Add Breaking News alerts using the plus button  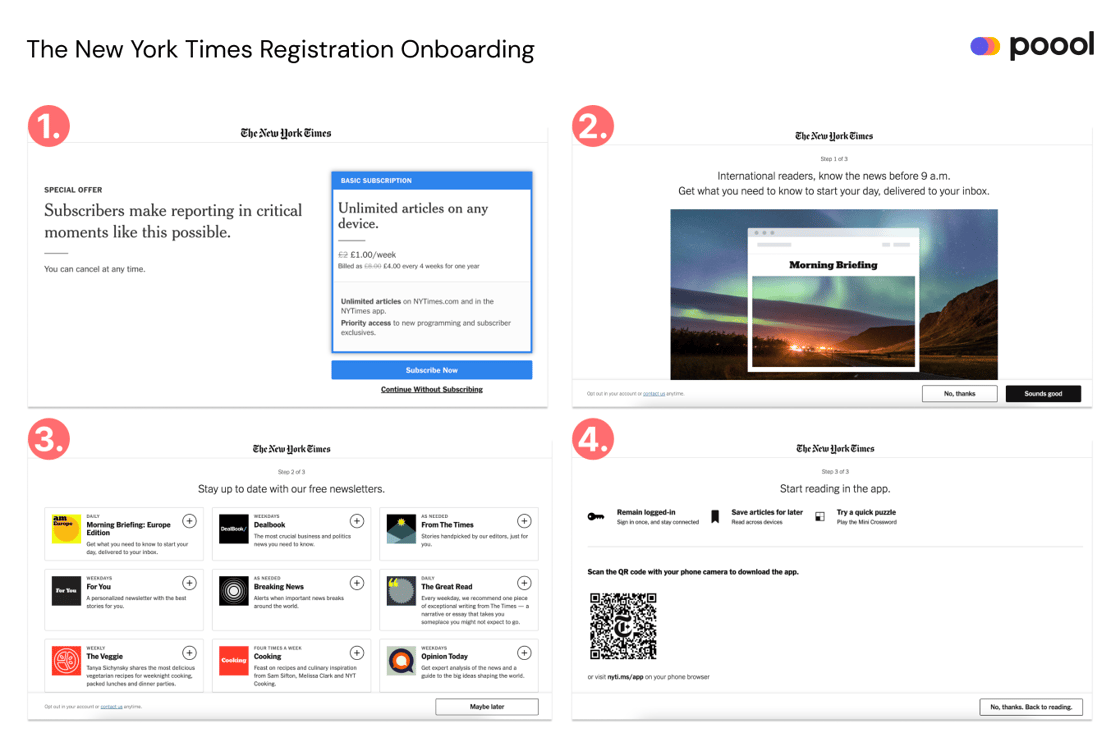[x=356, y=581]
